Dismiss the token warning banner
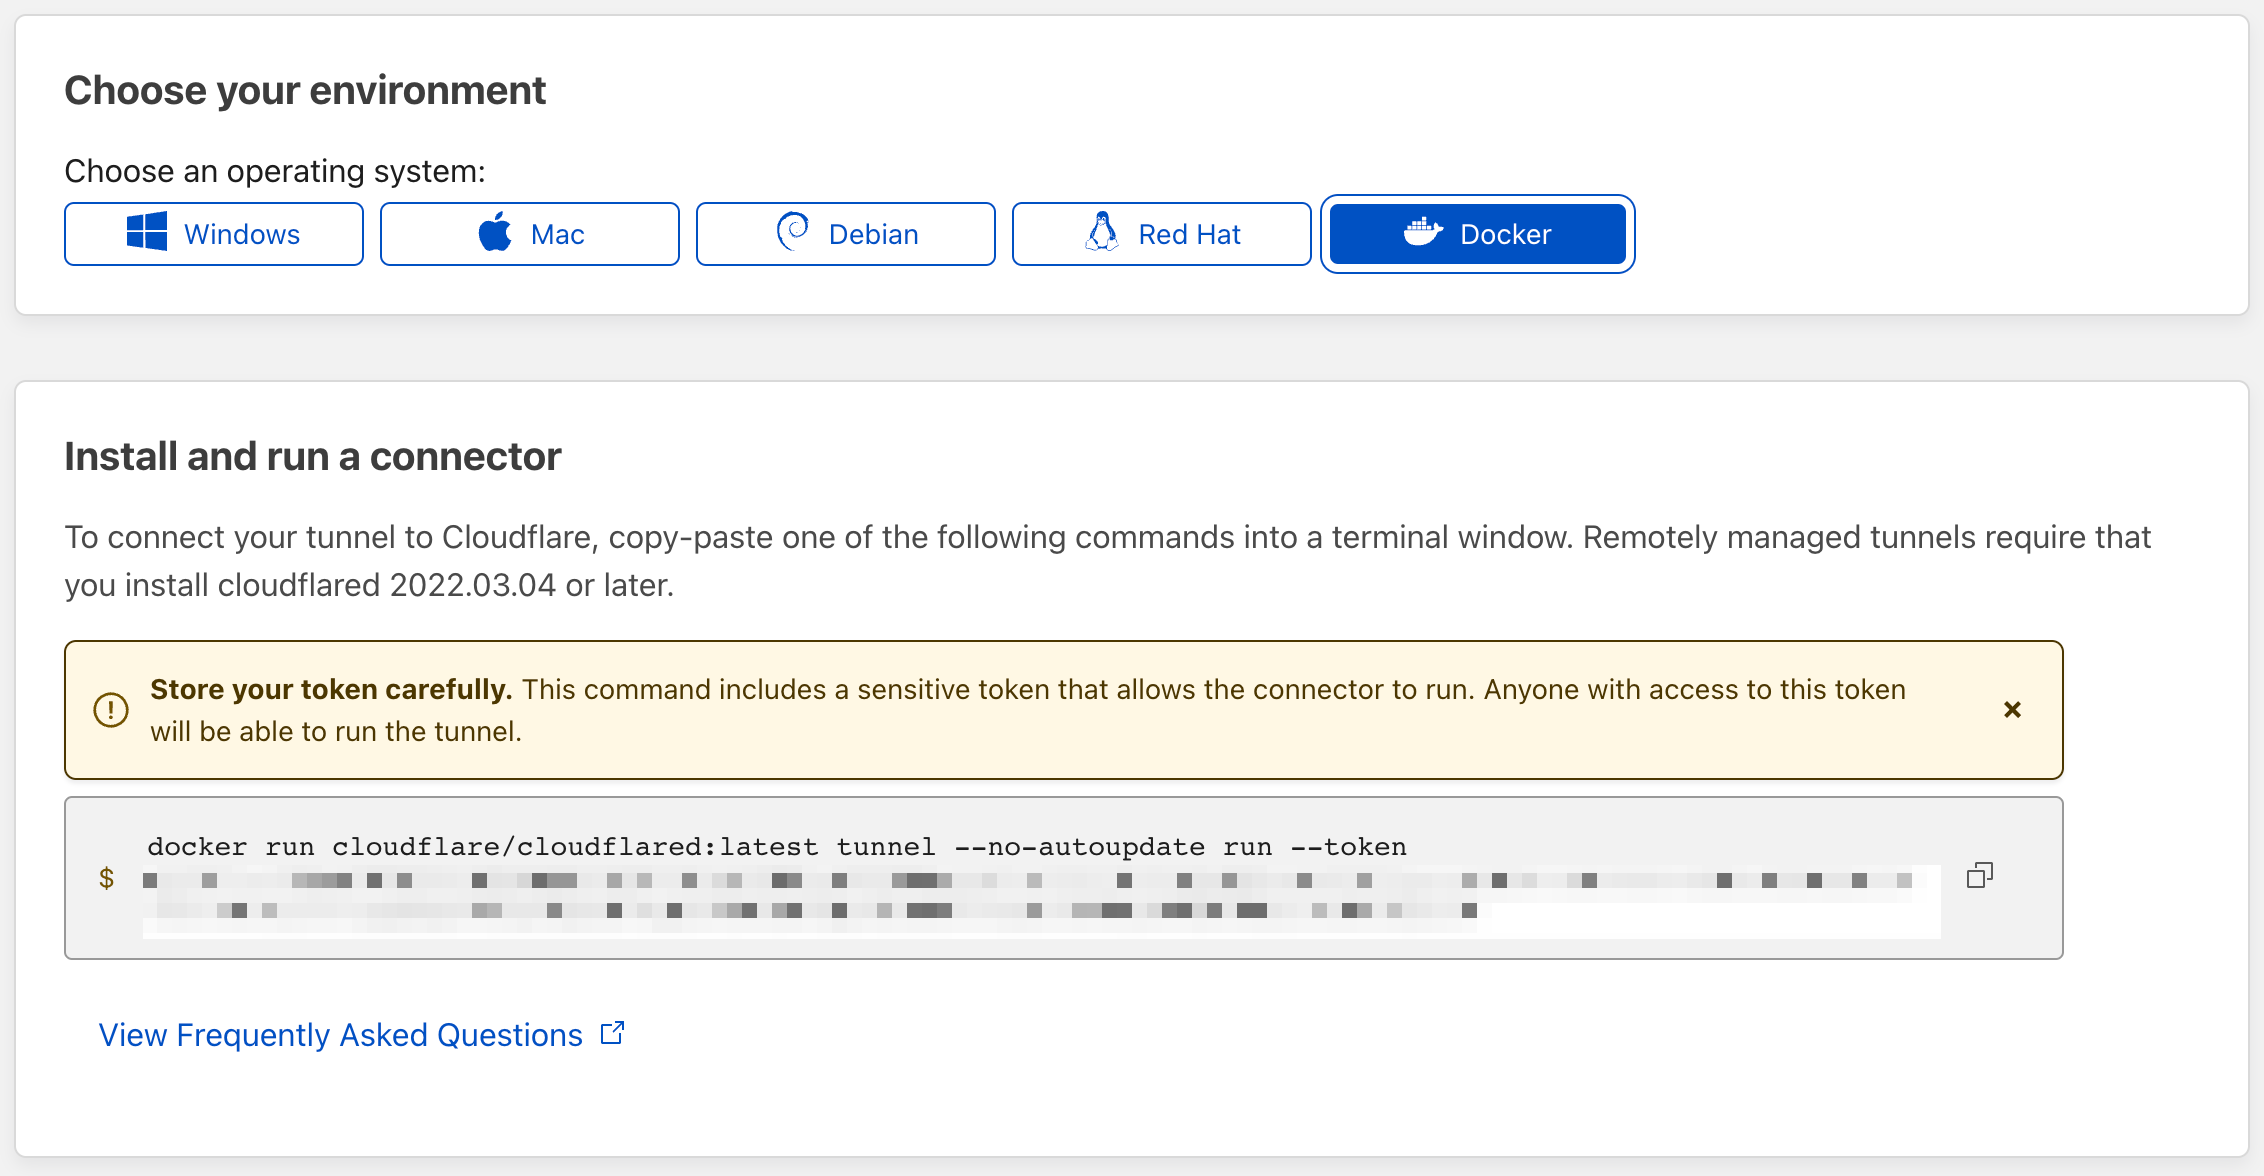Viewport: 2264px width, 1176px height. 2012,709
